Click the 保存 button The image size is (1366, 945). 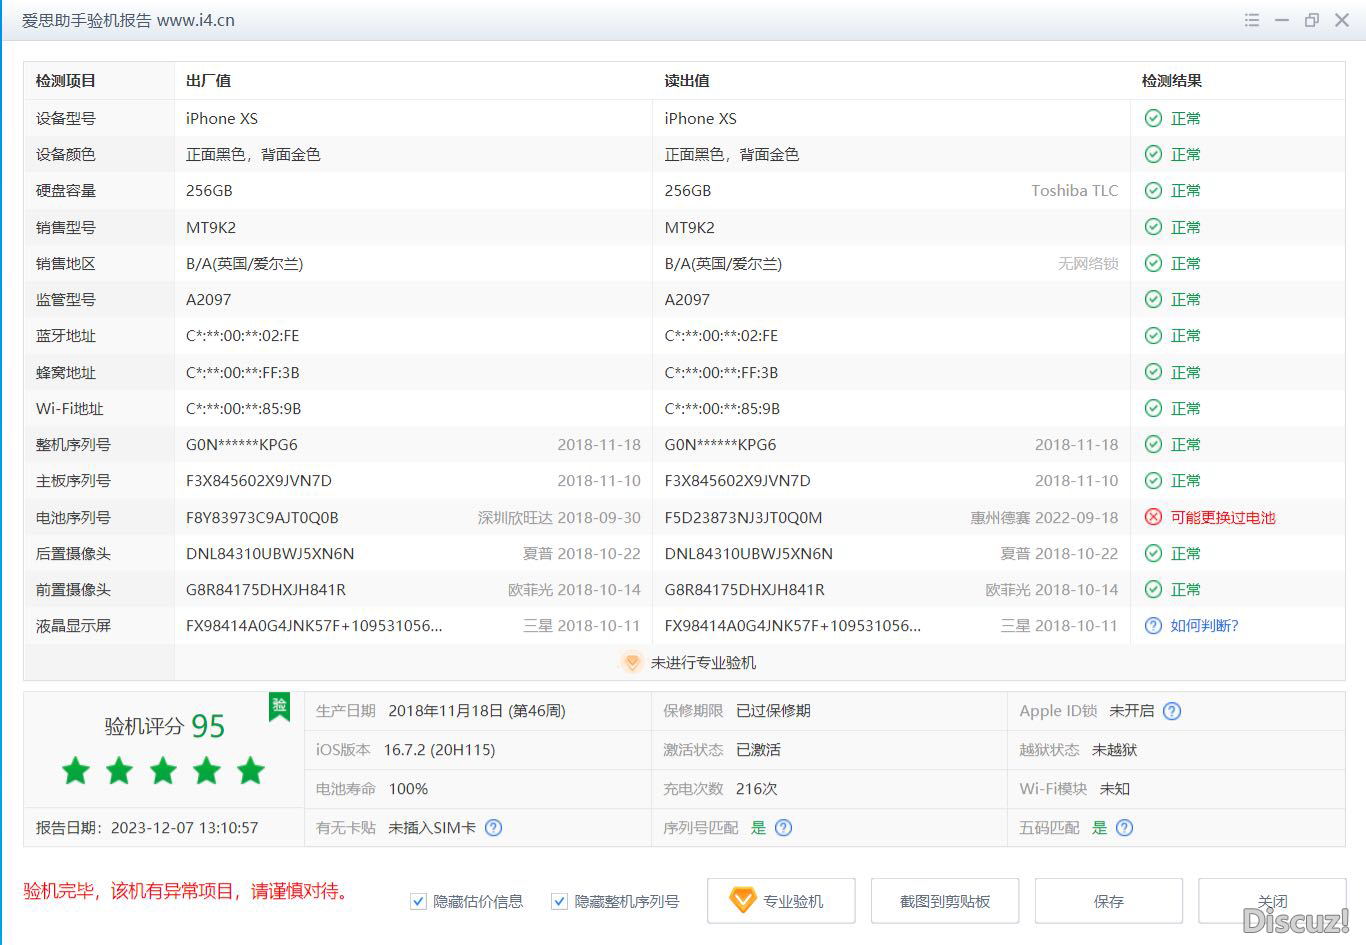1109,901
